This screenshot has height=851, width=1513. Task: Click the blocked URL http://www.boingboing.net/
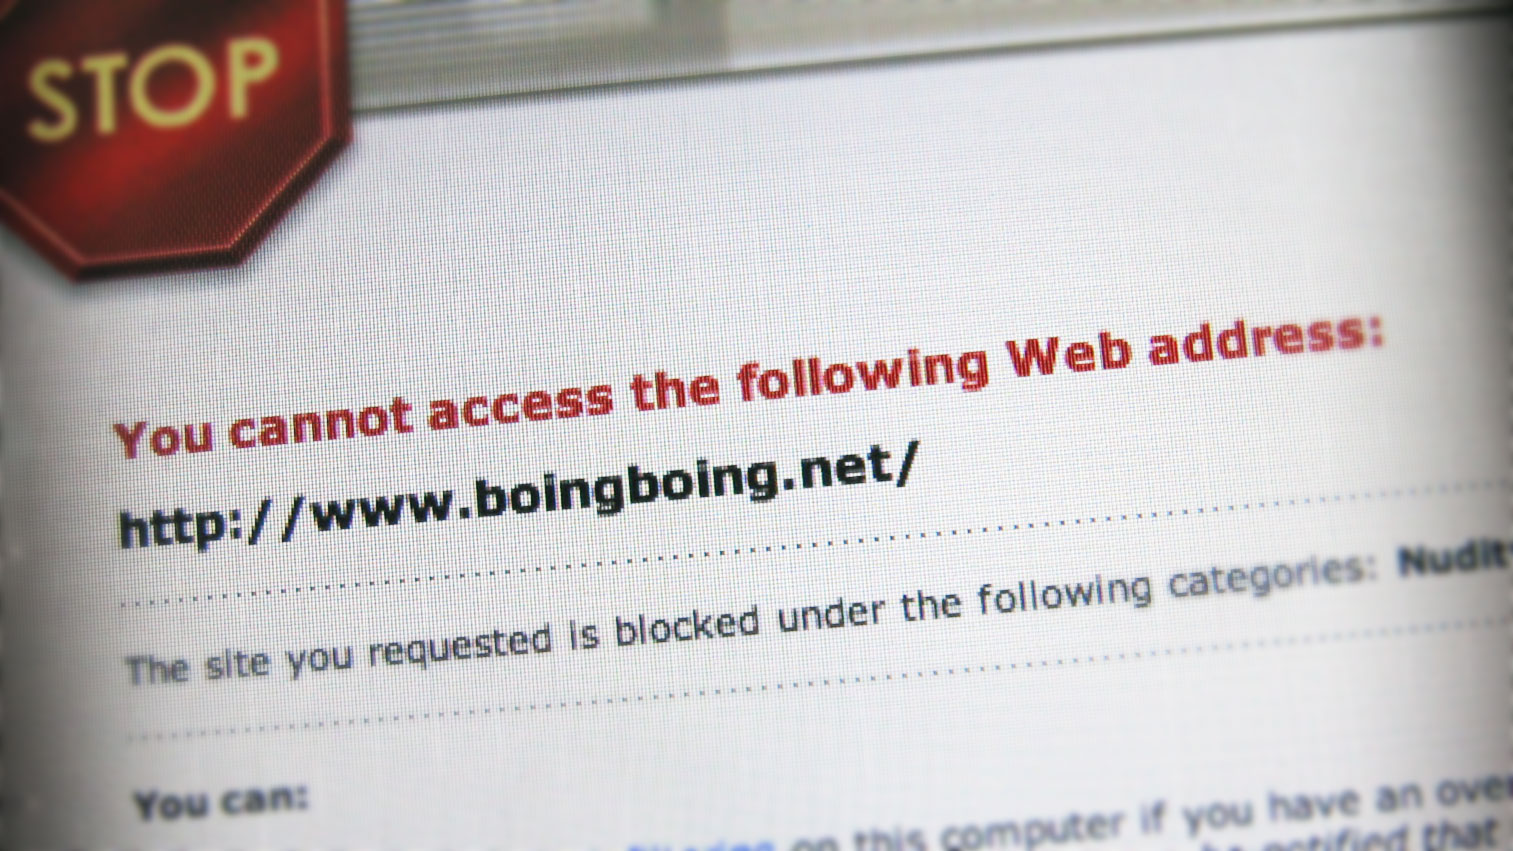(x=517, y=496)
